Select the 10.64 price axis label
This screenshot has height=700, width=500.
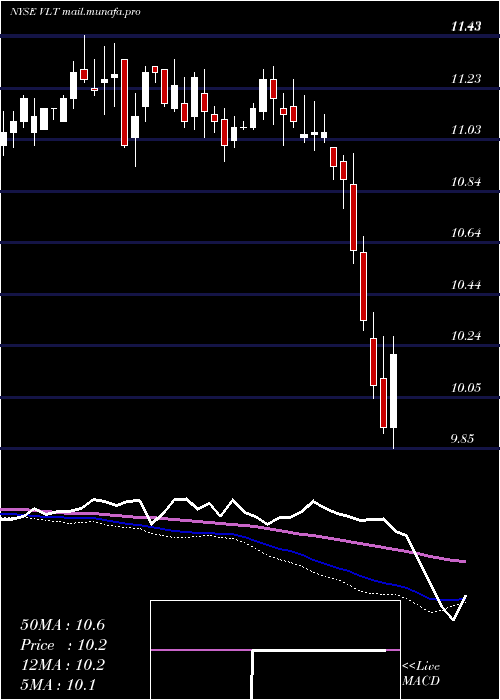(466, 233)
